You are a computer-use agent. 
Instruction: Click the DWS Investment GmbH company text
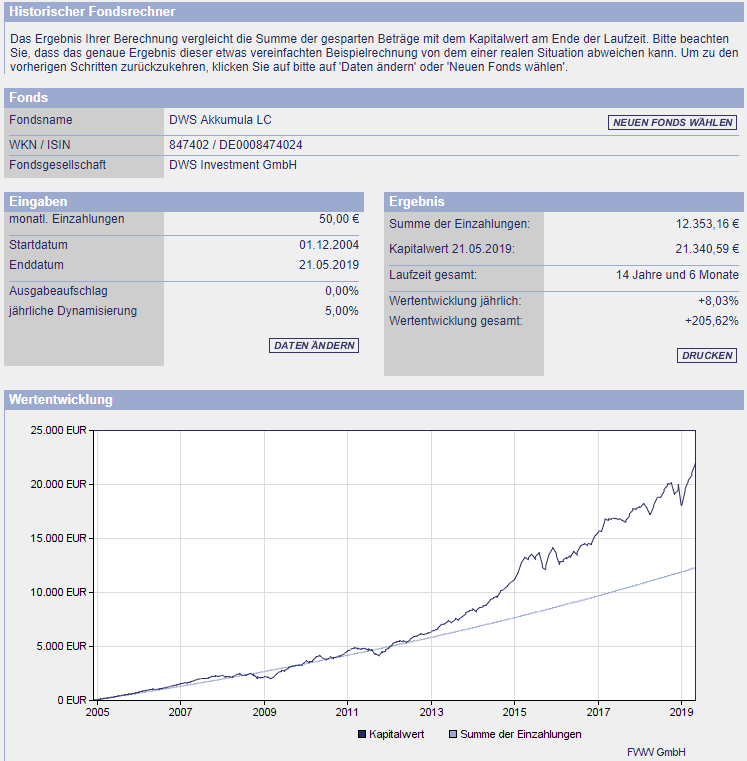(x=233, y=165)
